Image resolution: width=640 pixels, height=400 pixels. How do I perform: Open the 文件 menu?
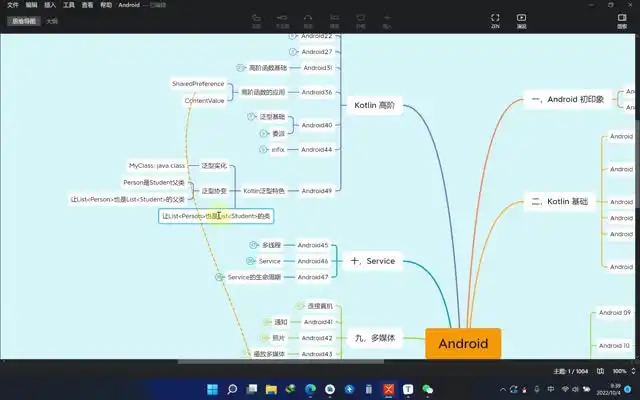[x=12, y=5]
